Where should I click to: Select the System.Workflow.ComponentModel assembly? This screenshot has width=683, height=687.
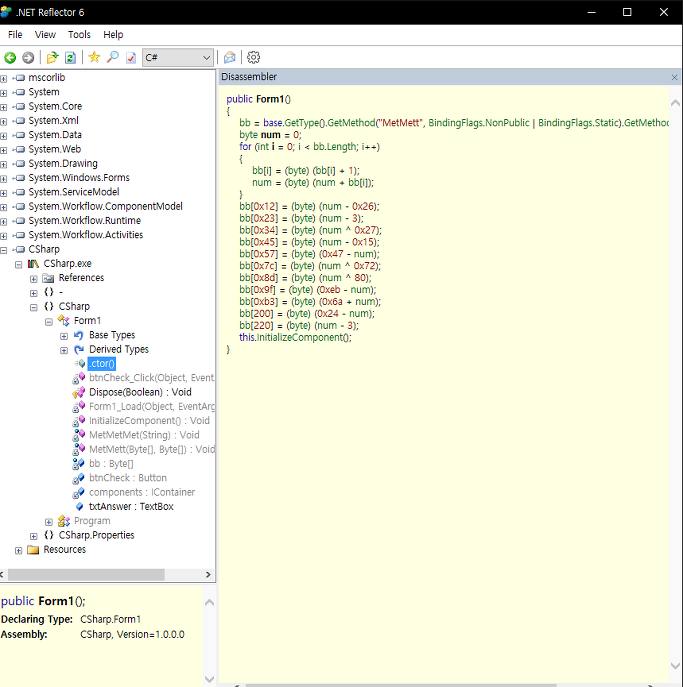[106, 206]
